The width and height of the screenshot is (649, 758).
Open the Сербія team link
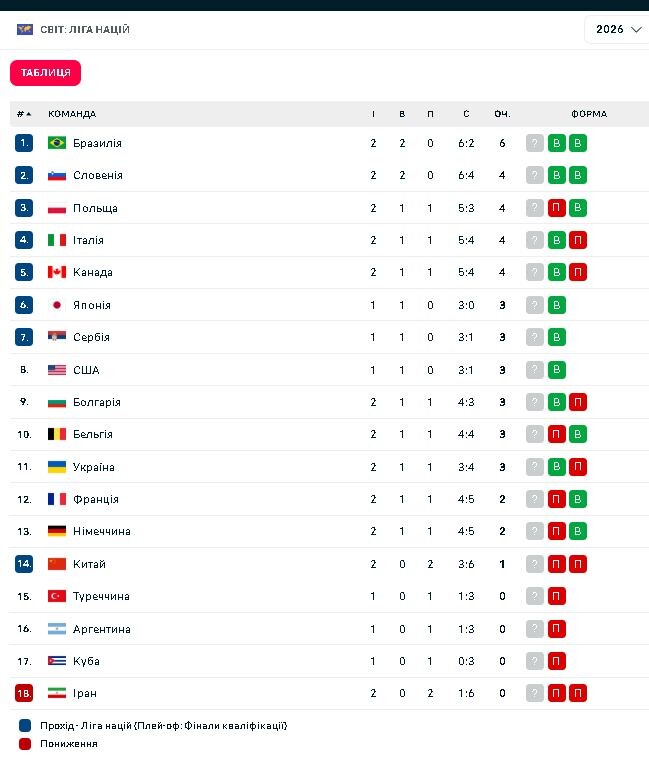[x=91, y=337]
